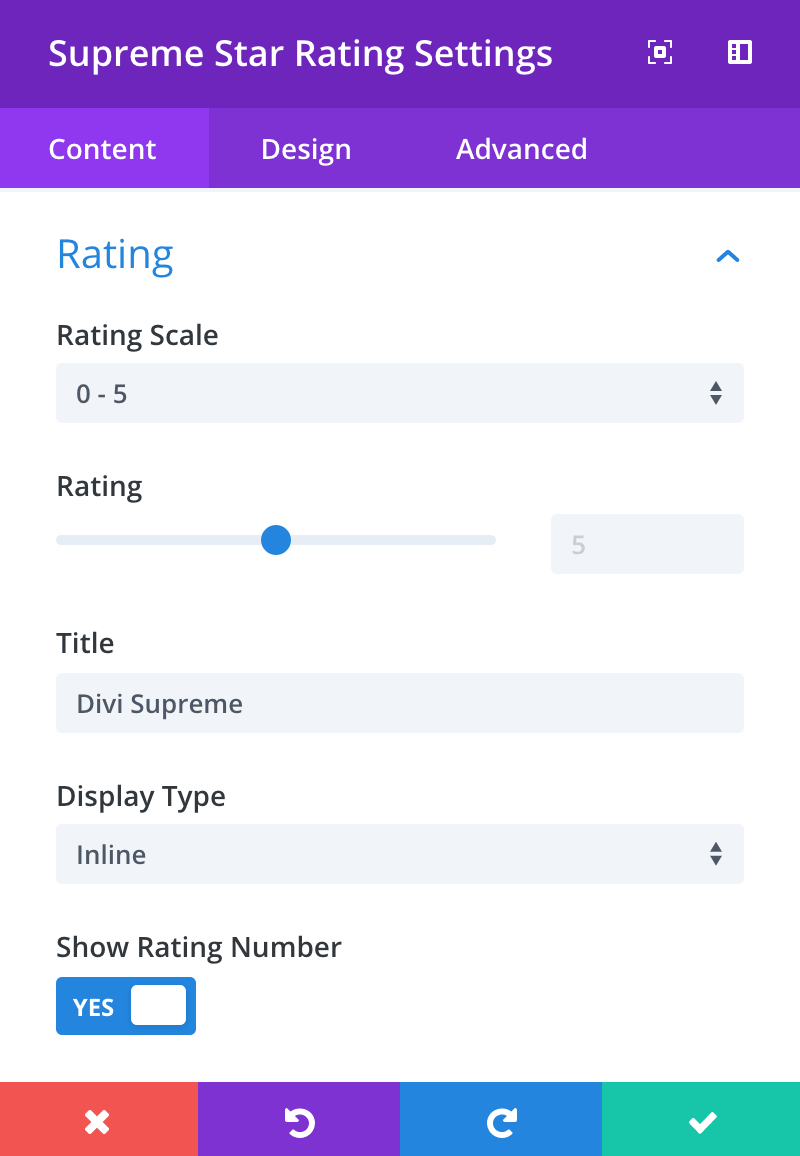Click the snap modal to sidebar icon
This screenshot has height=1156, width=800.
pos(740,53)
